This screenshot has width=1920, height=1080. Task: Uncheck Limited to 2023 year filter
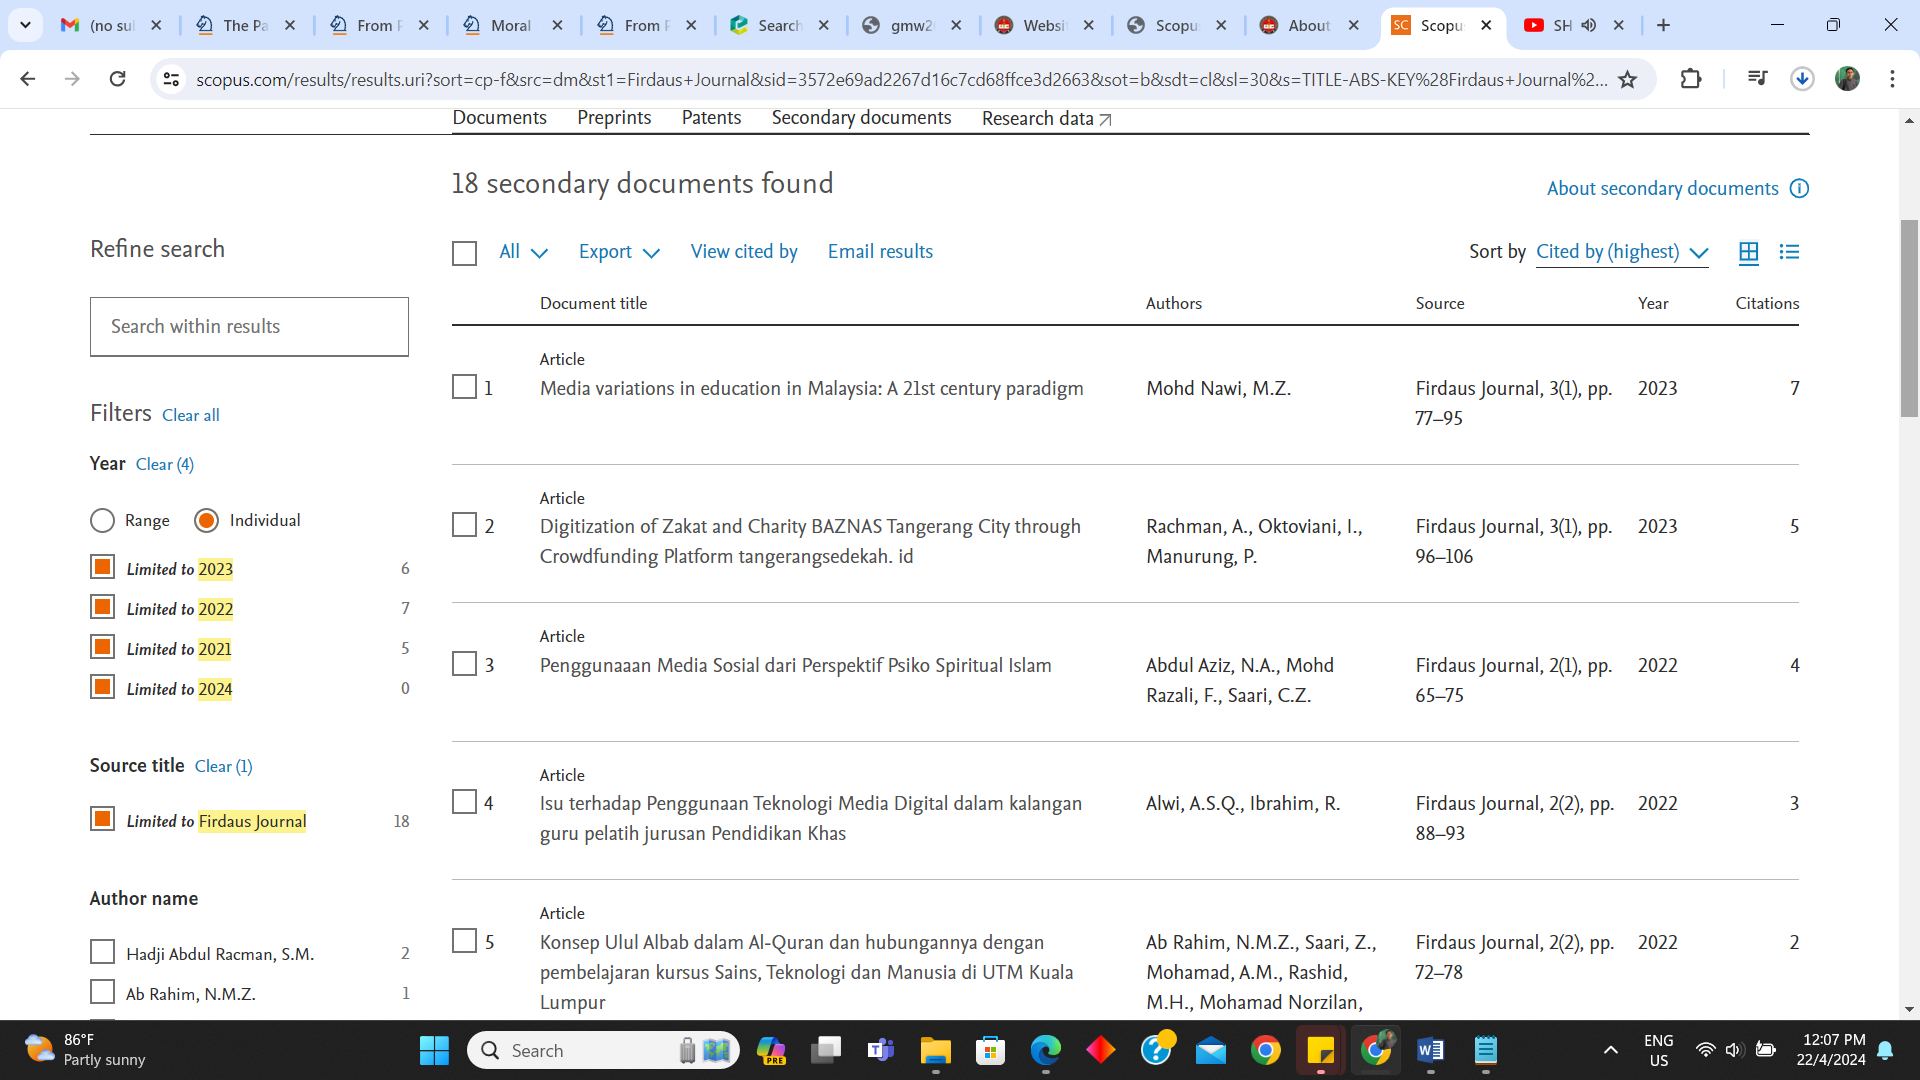[x=102, y=567]
